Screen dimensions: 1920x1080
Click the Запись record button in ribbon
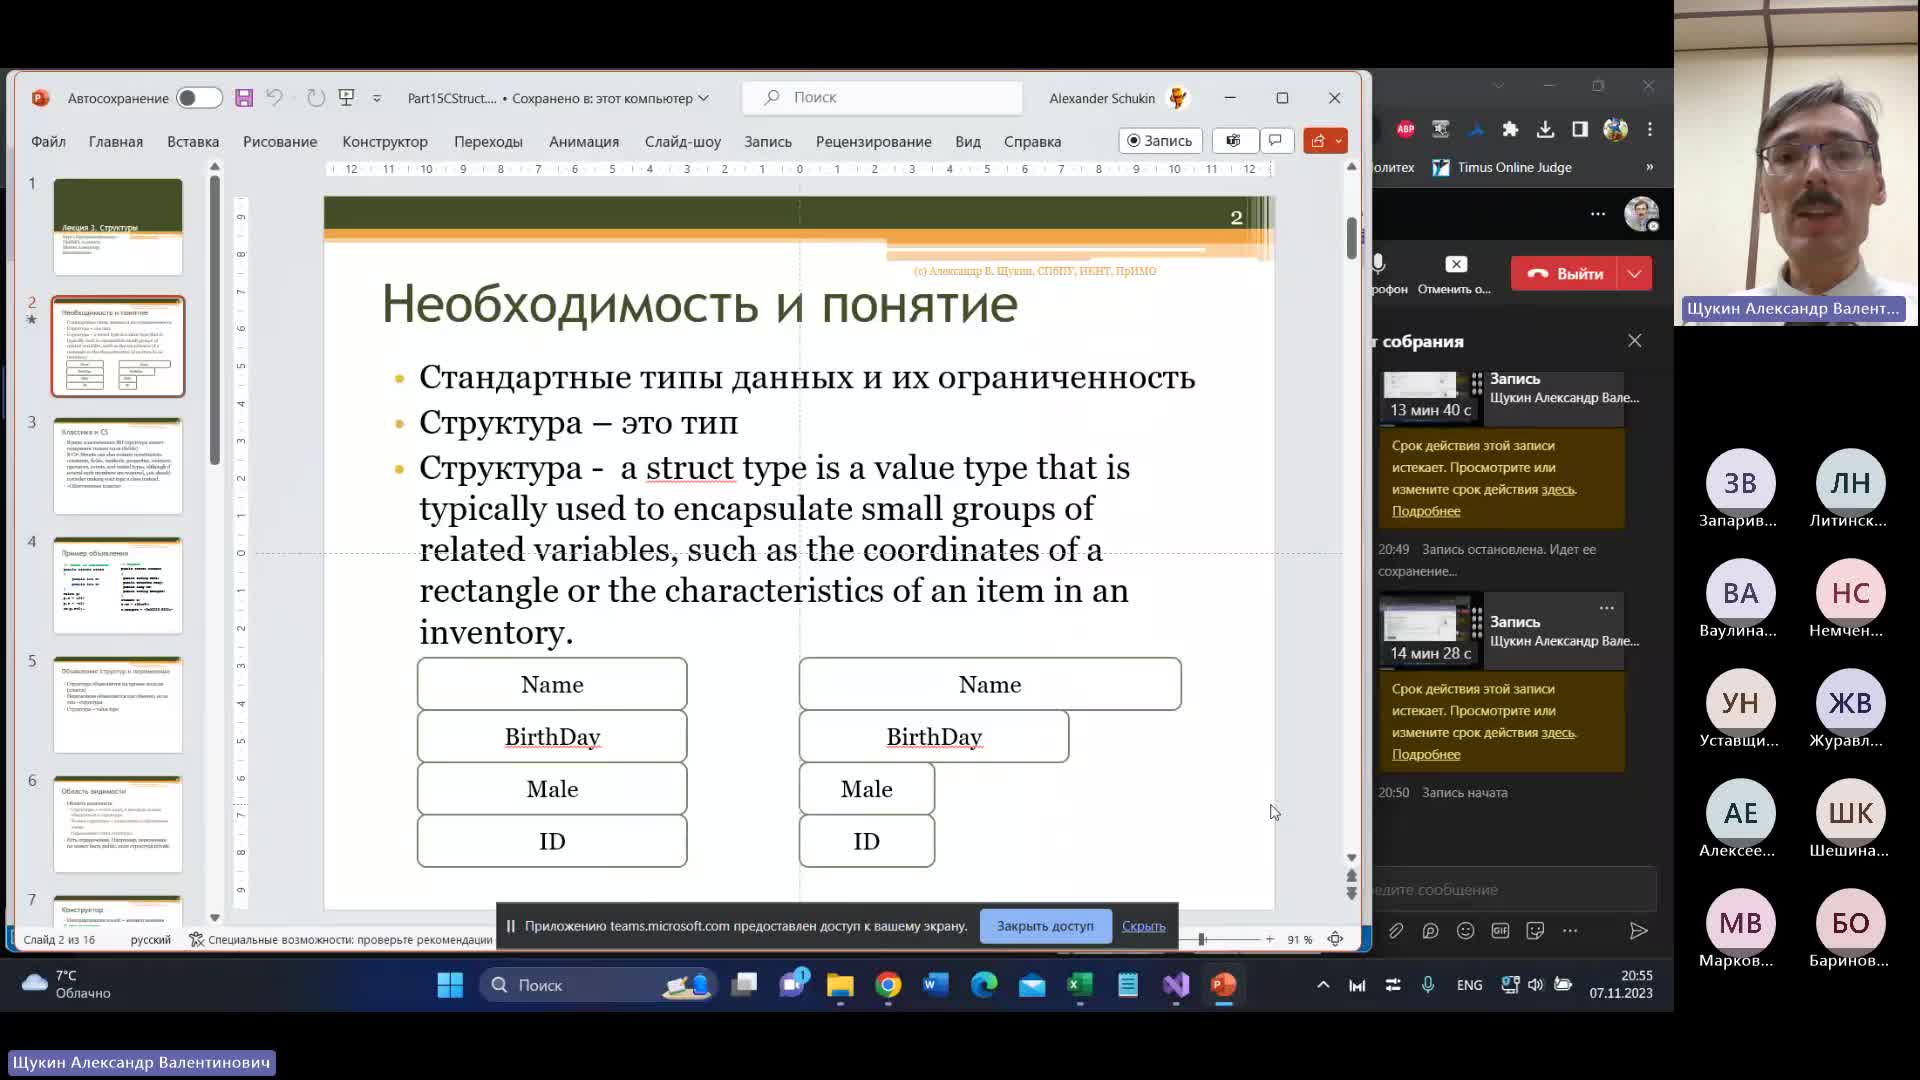click(1160, 141)
